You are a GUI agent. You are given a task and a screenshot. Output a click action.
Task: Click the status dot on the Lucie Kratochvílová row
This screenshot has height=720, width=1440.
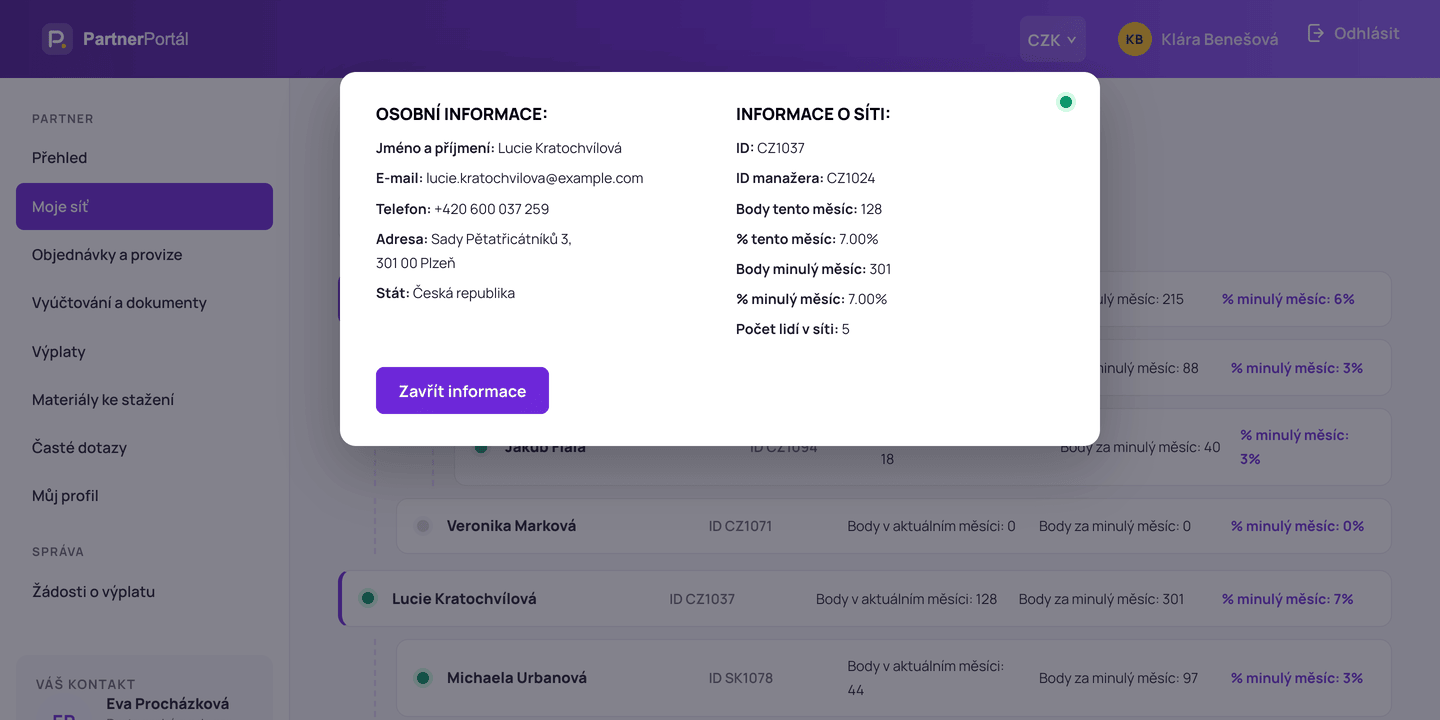click(x=368, y=599)
